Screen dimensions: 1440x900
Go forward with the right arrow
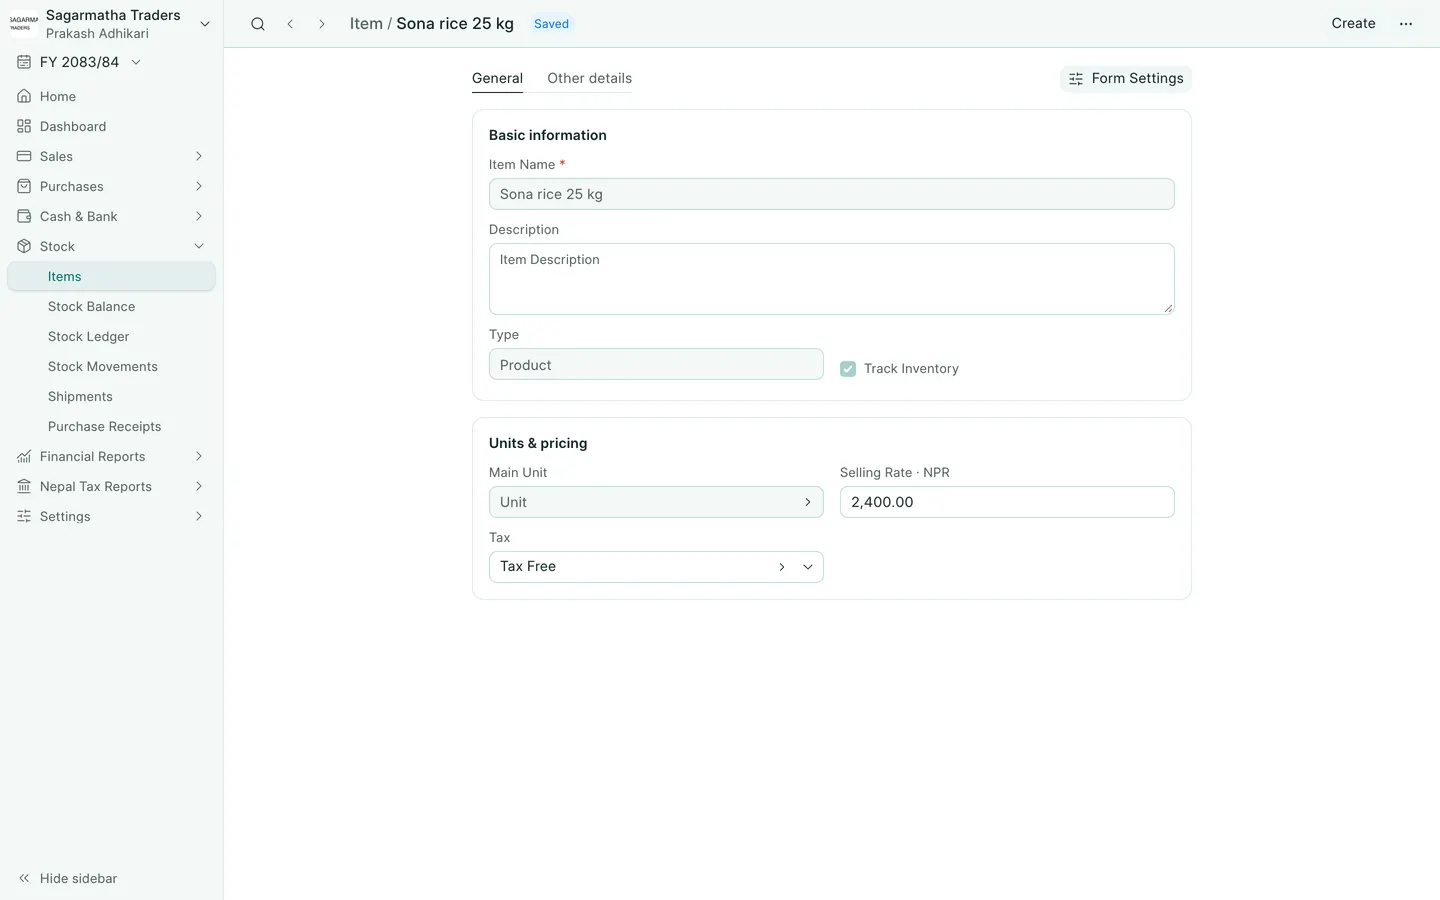[322, 24]
